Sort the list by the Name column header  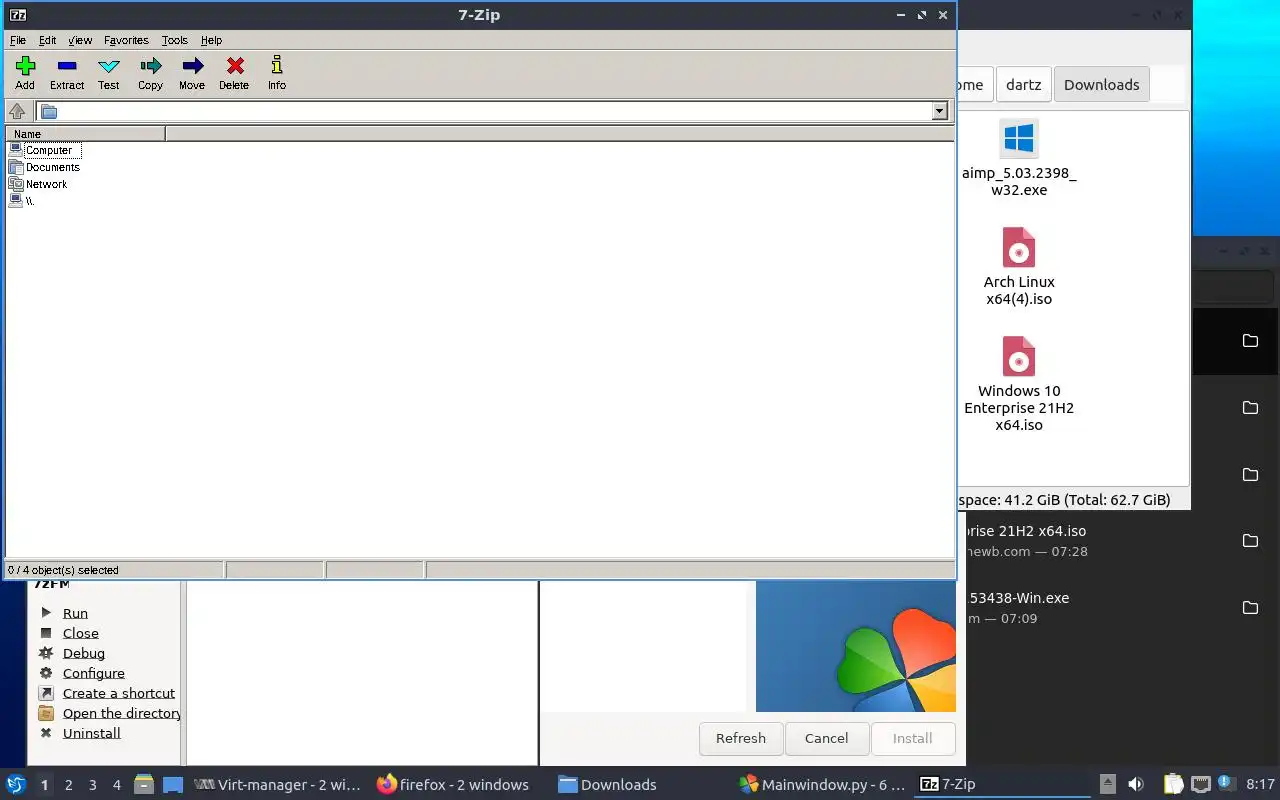click(85, 133)
